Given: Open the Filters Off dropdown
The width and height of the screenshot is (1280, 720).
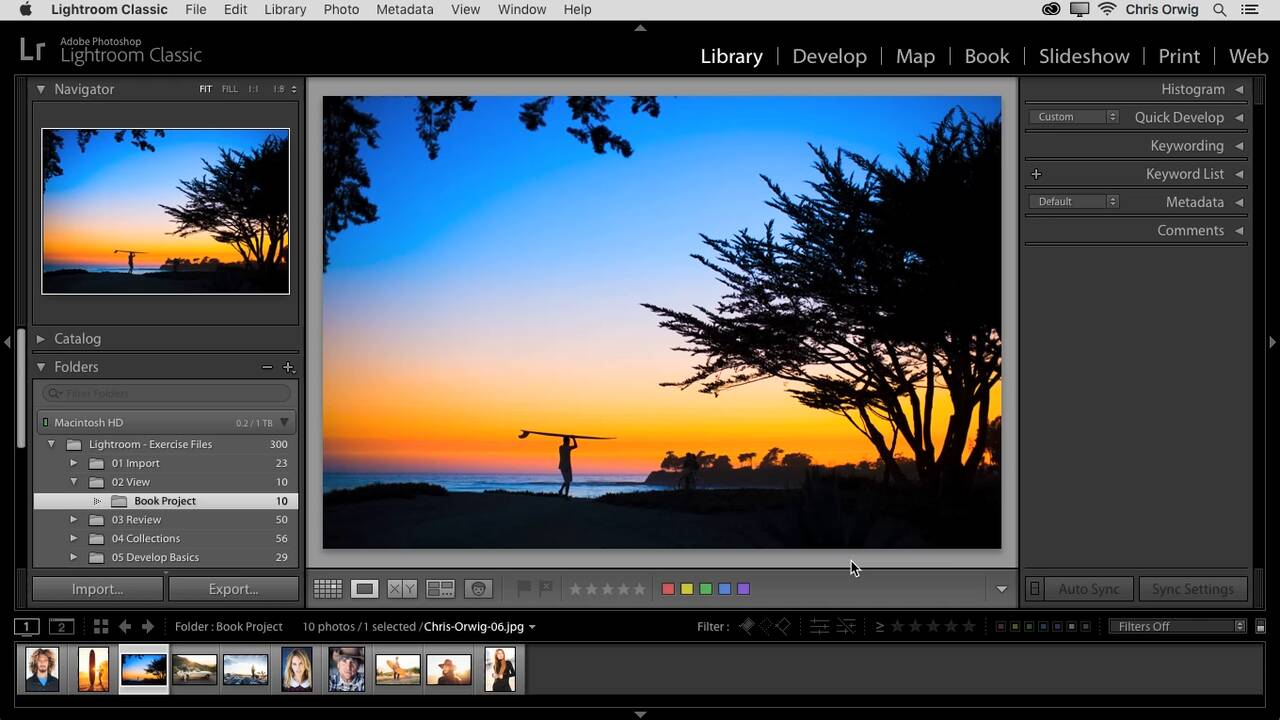Looking at the screenshot, I should 1178,627.
